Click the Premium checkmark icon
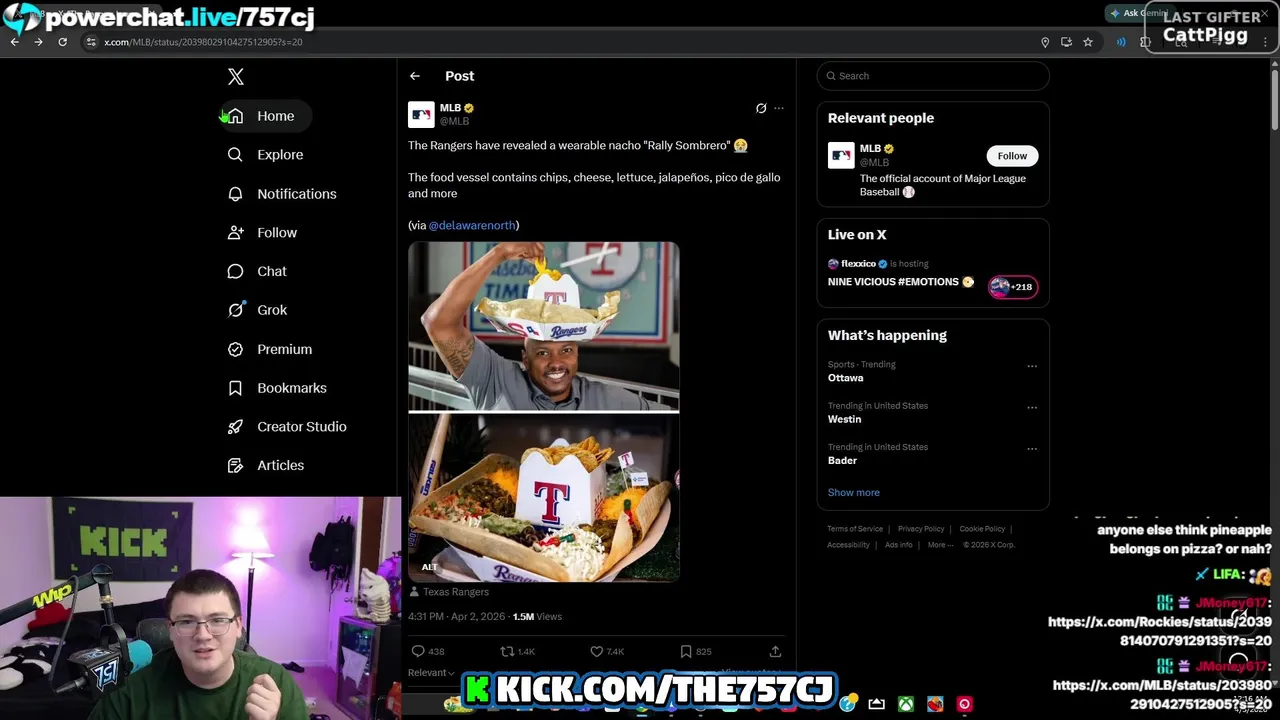1280x720 pixels. click(x=235, y=349)
